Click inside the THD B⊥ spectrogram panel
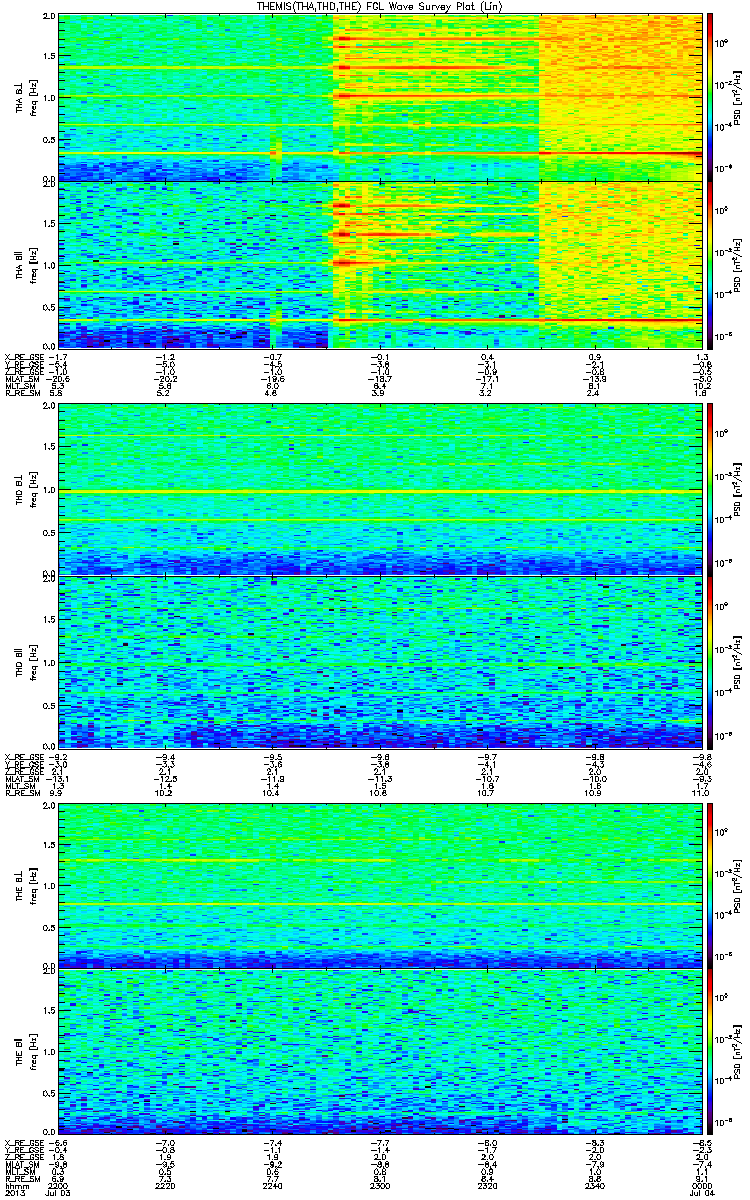 coord(380,491)
